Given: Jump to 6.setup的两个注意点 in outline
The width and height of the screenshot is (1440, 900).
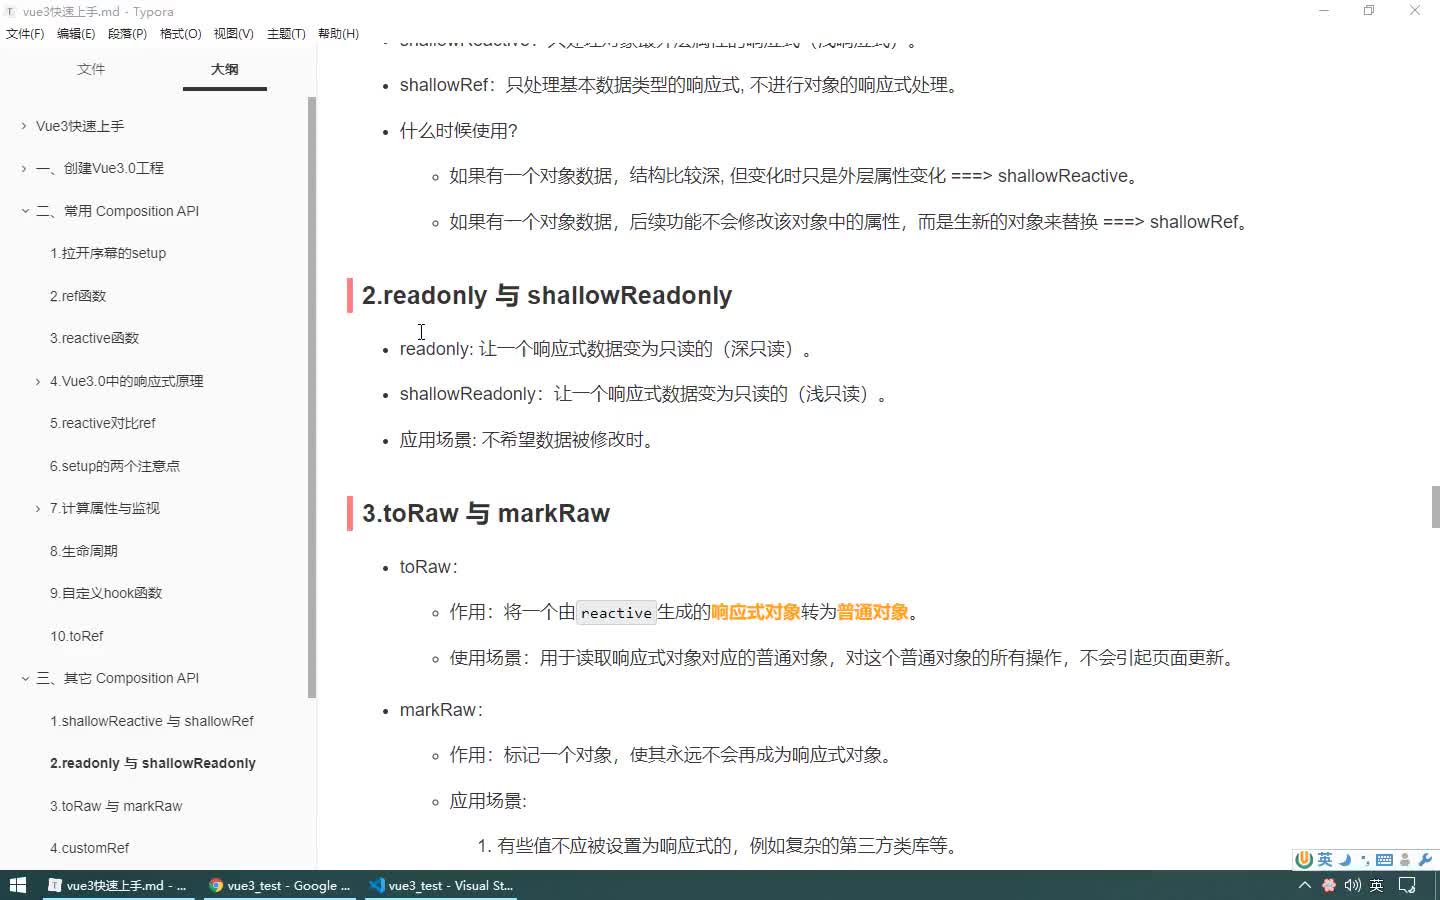Looking at the screenshot, I should pyautogui.click(x=115, y=466).
